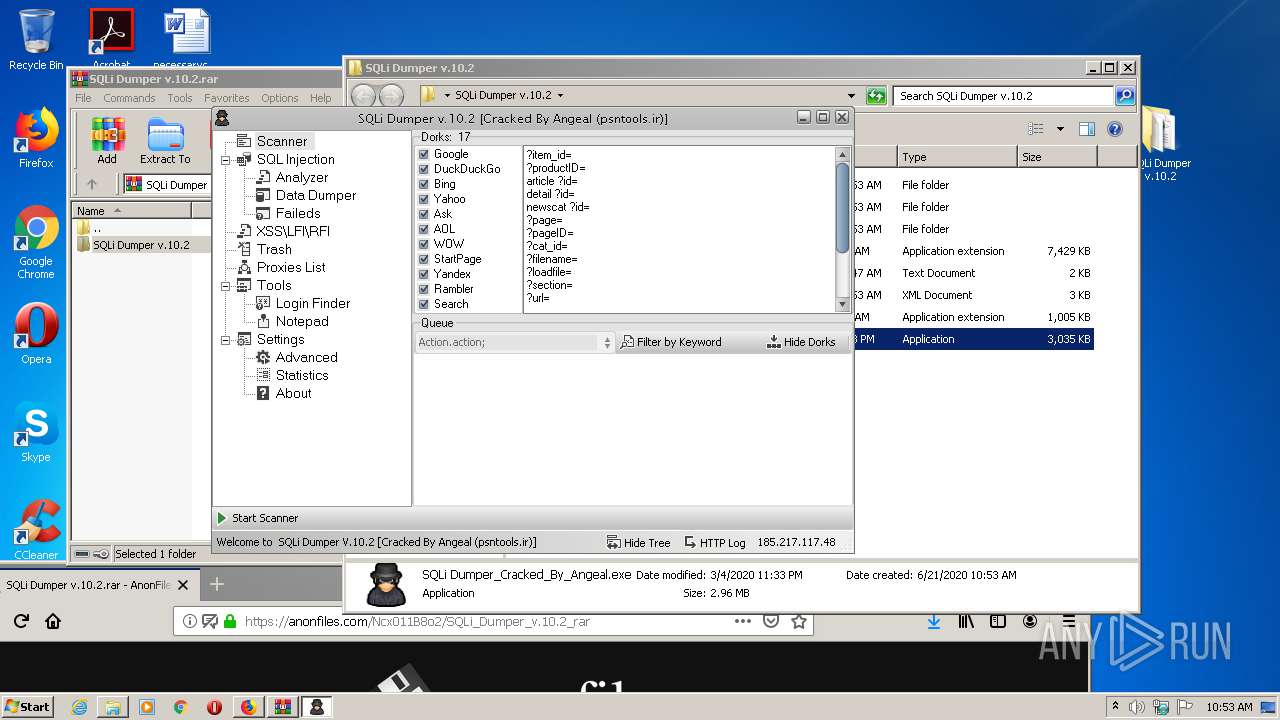Toggle the Yahoo checkbox
The height and width of the screenshot is (720, 1280).
coord(424,199)
